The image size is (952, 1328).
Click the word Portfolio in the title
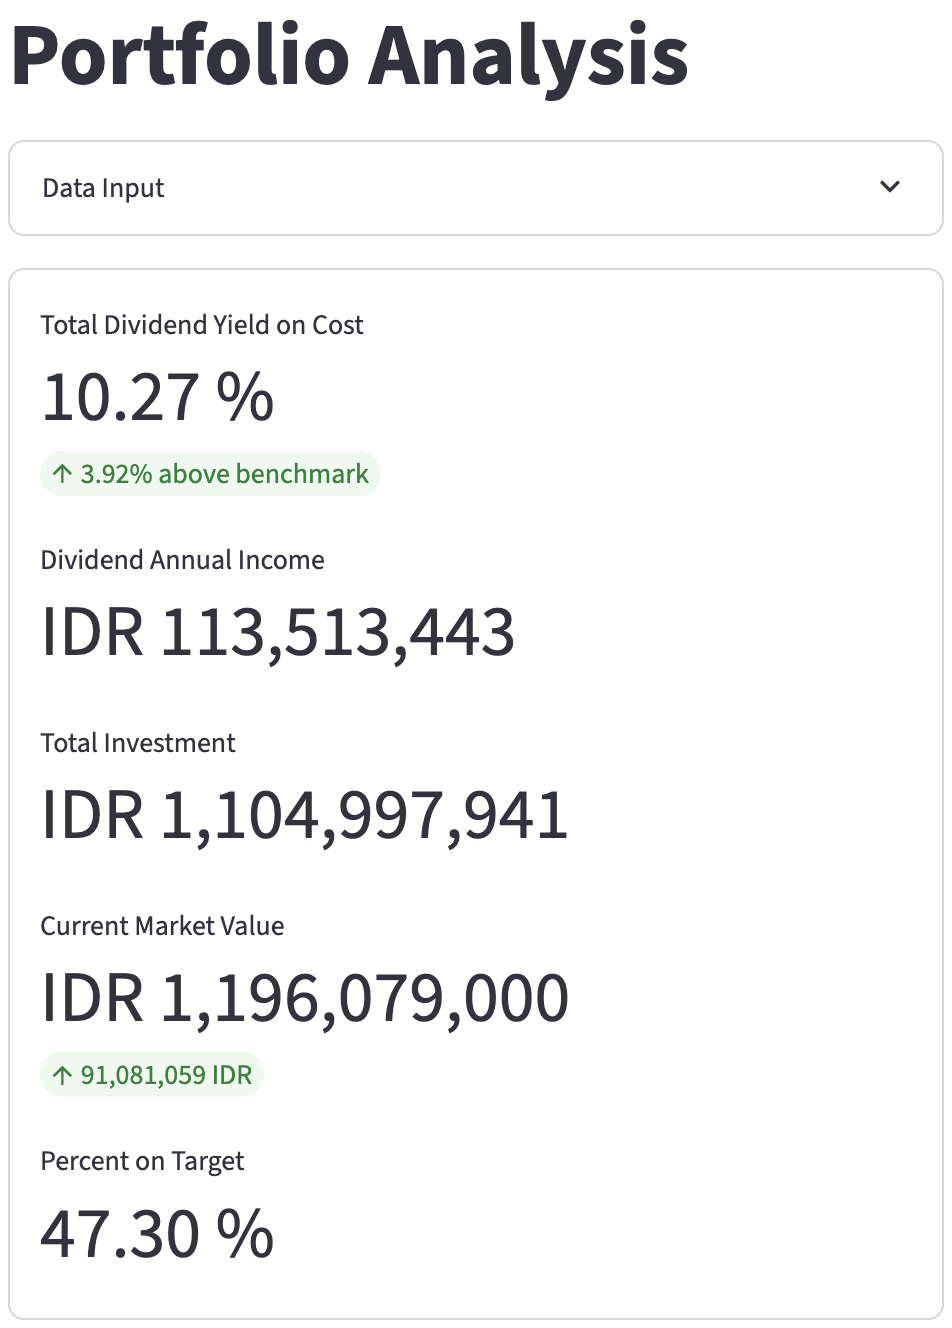tap(180, 55)
